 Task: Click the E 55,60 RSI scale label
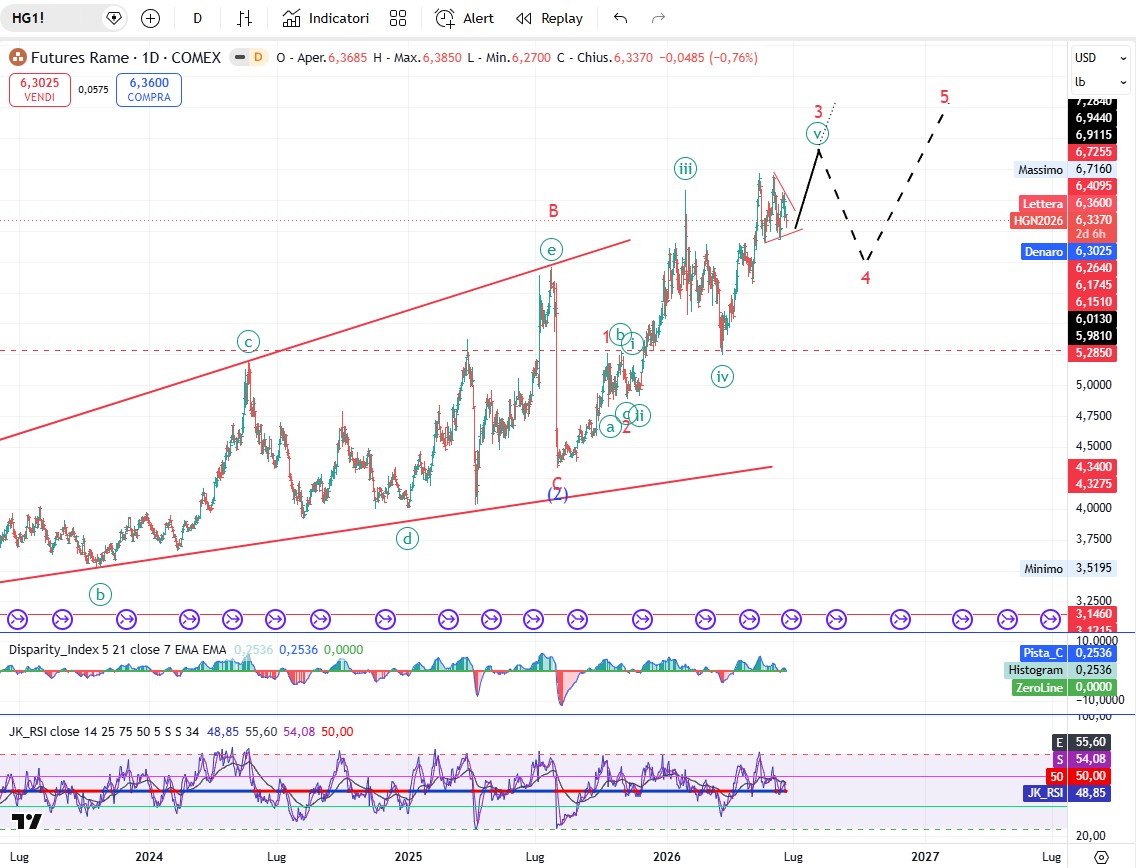(1080, 741)
